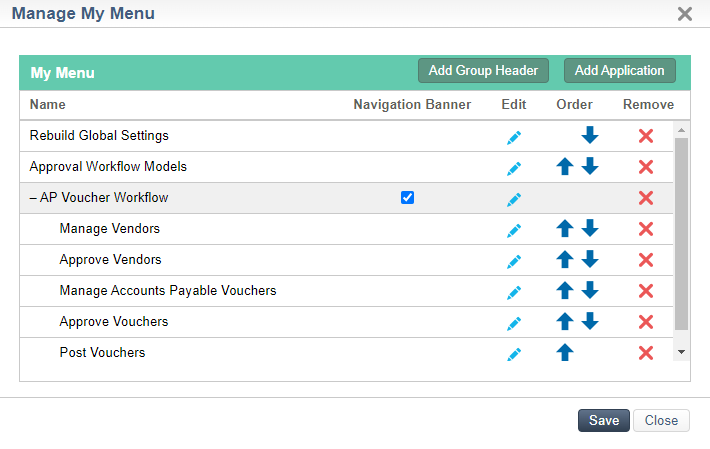Collapse the AP Voucher Workflow group
The image size is (710, 449).
pyautogui.click(x=33, y=198)
